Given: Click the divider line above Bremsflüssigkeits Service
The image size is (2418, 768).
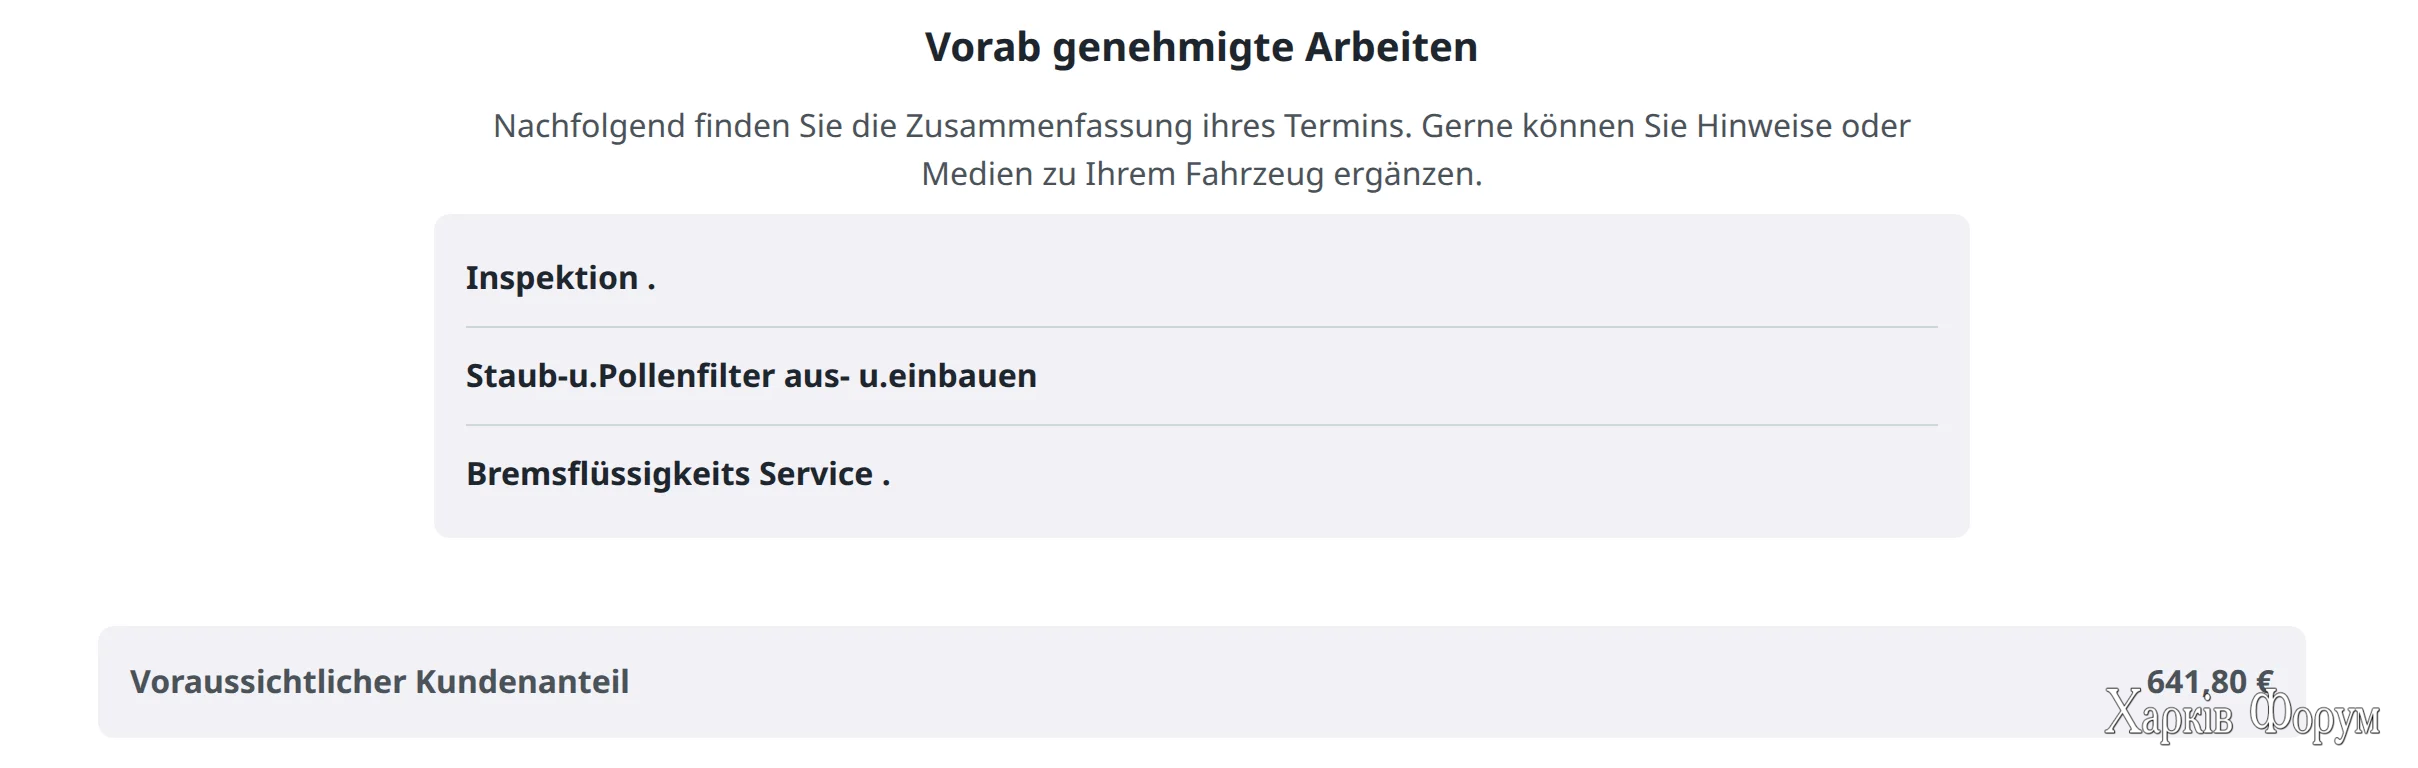Looking at the screenshot, I should [1200, 425].
